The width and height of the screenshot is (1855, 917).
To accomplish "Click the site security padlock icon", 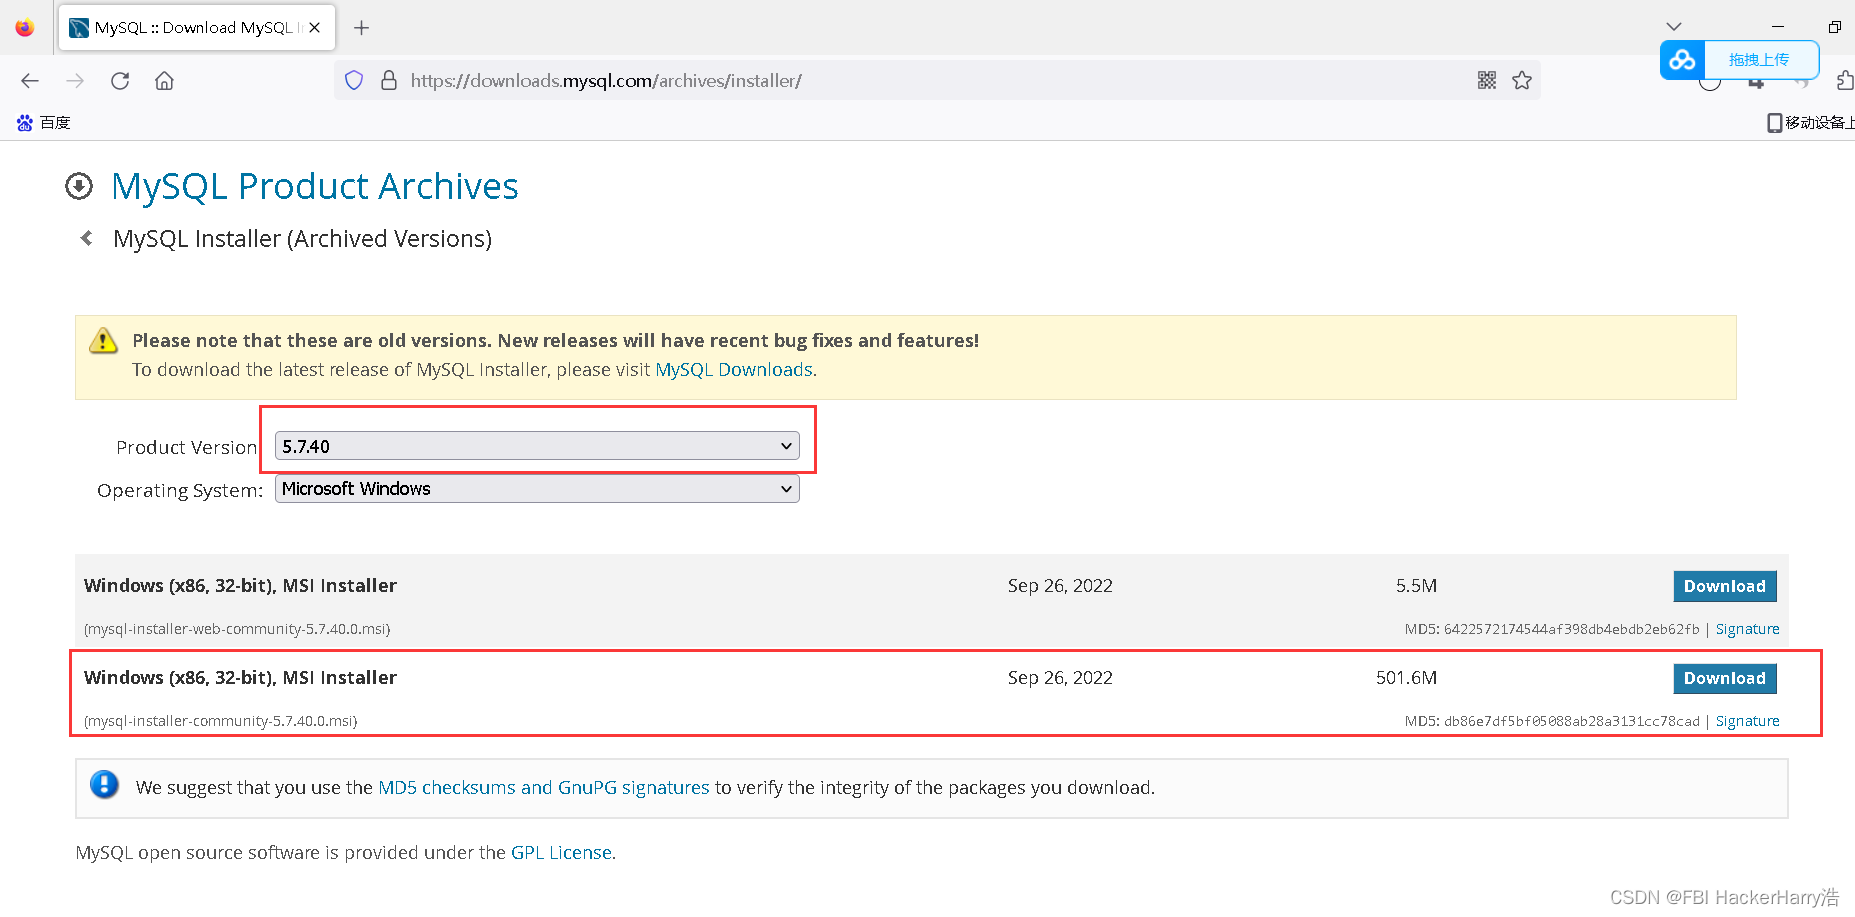I will [389, 80].
